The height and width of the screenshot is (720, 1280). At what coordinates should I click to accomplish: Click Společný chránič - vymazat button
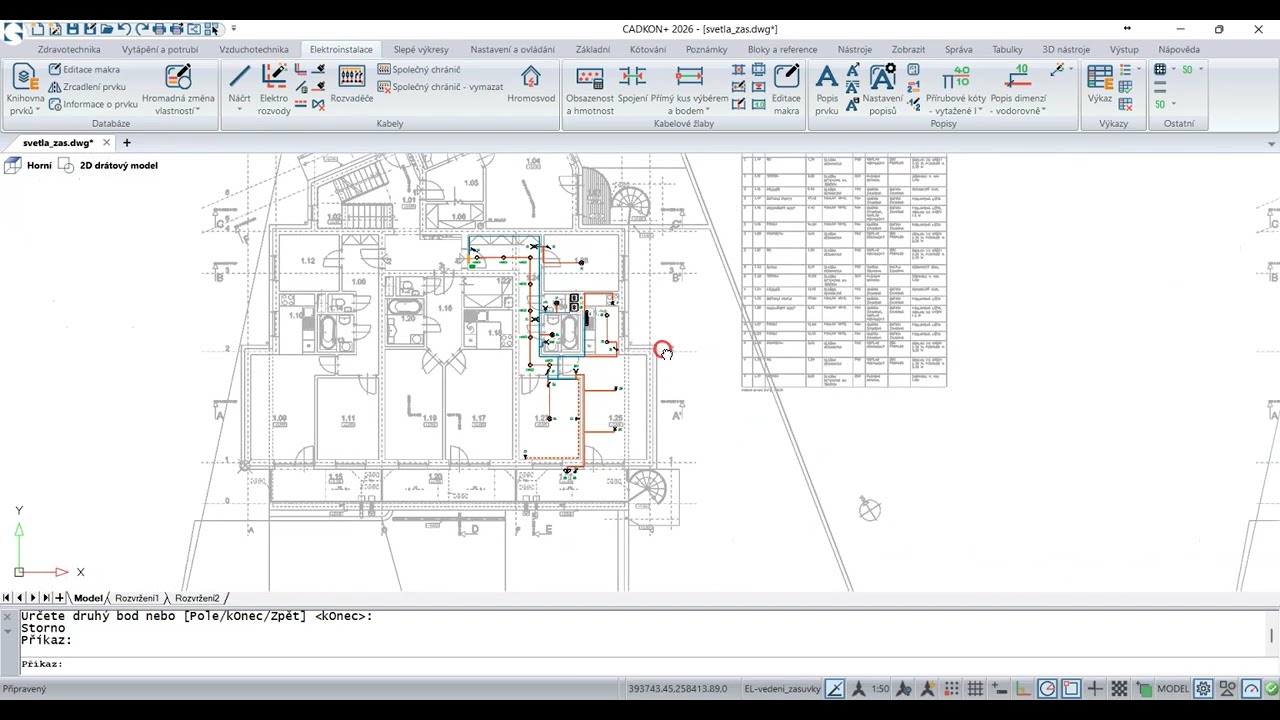[x=440, y=87]
